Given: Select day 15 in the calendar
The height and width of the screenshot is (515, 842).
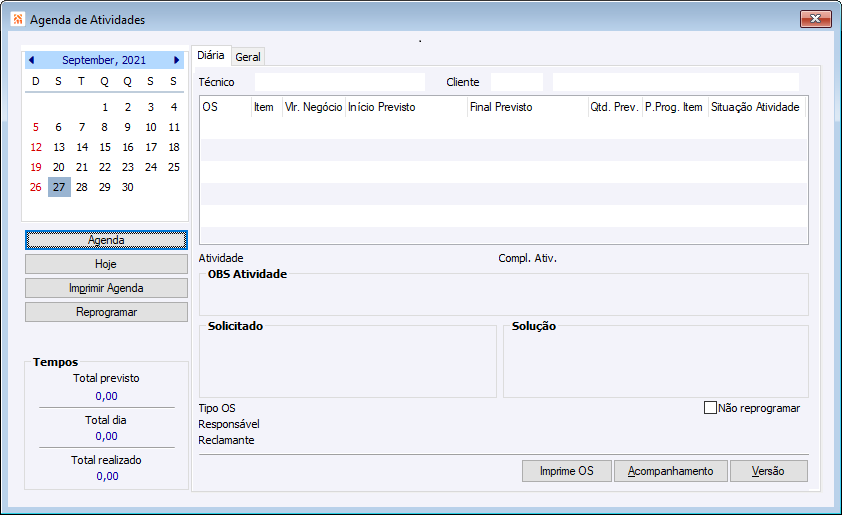Looking at the screenshot, I should [x=105, y=147].
